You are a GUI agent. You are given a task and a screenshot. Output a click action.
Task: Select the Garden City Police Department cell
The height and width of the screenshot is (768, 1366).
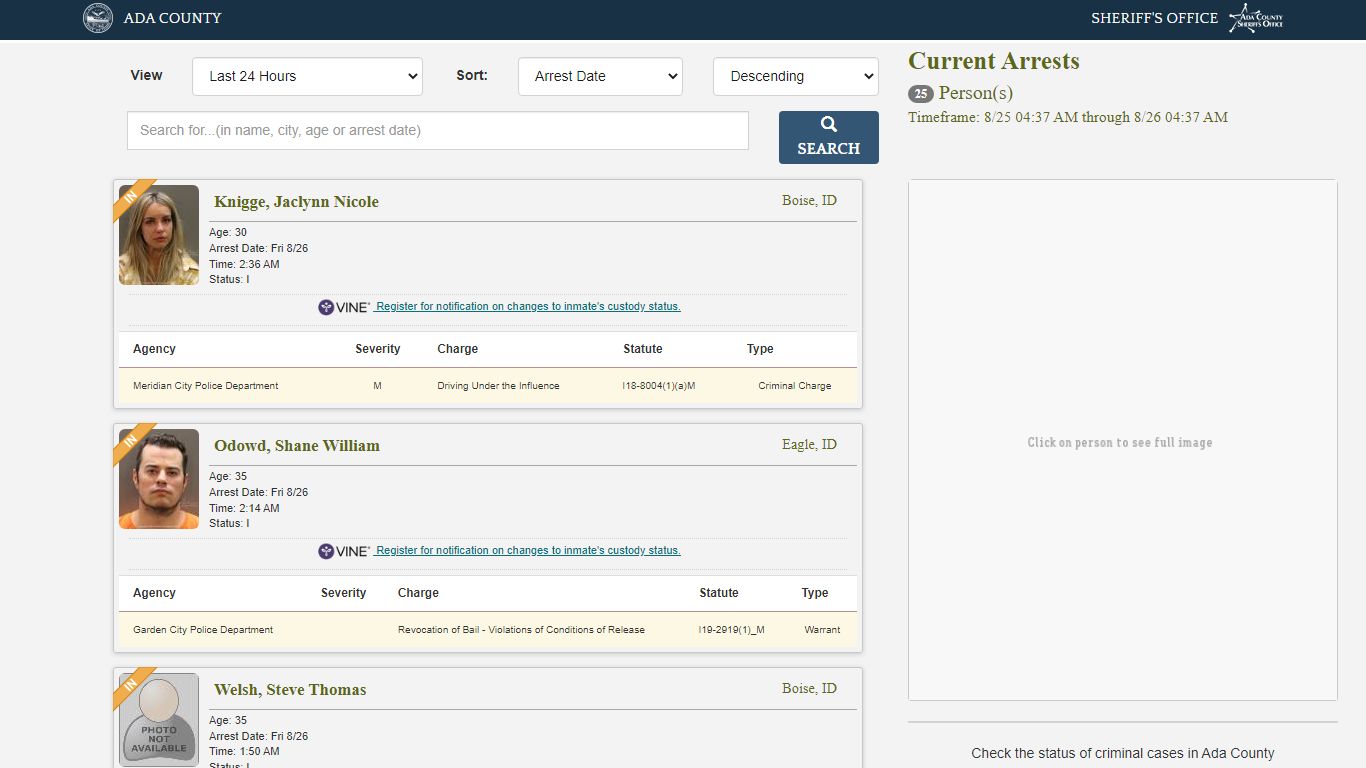click(x=203, y=630)
